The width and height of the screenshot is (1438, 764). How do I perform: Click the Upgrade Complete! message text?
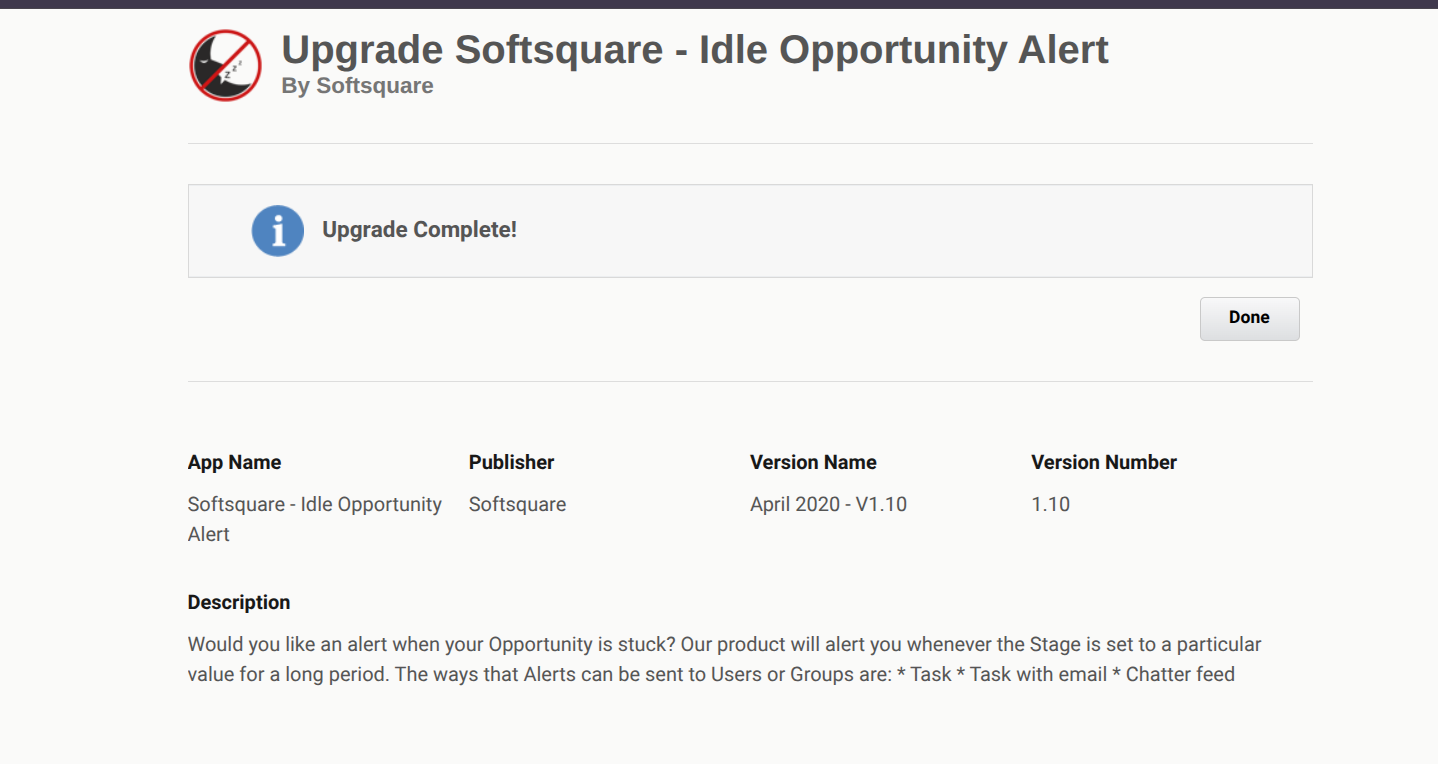coord(419,230)
